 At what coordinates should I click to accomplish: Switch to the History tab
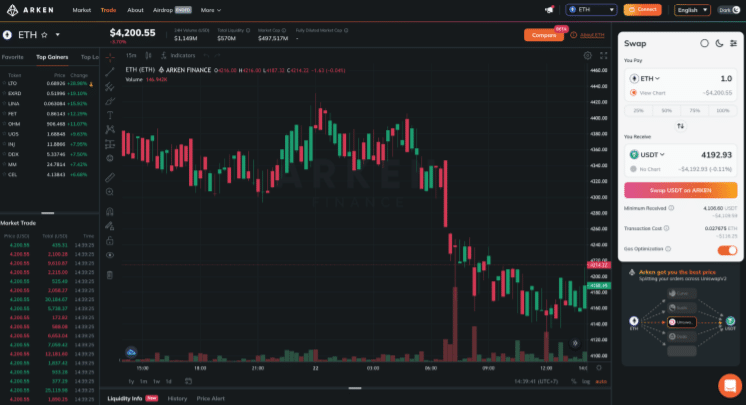pyautogui.click(x=177, y=399)
